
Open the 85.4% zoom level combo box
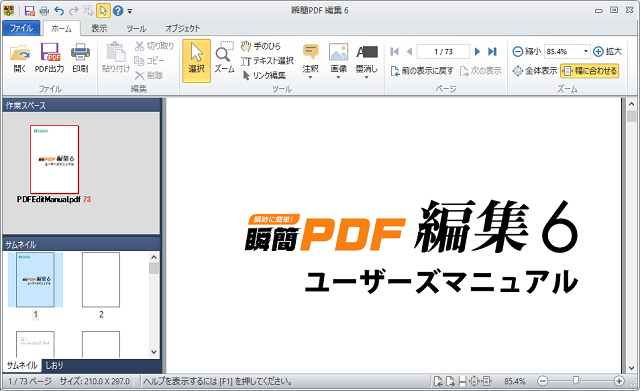pos(567,51)
